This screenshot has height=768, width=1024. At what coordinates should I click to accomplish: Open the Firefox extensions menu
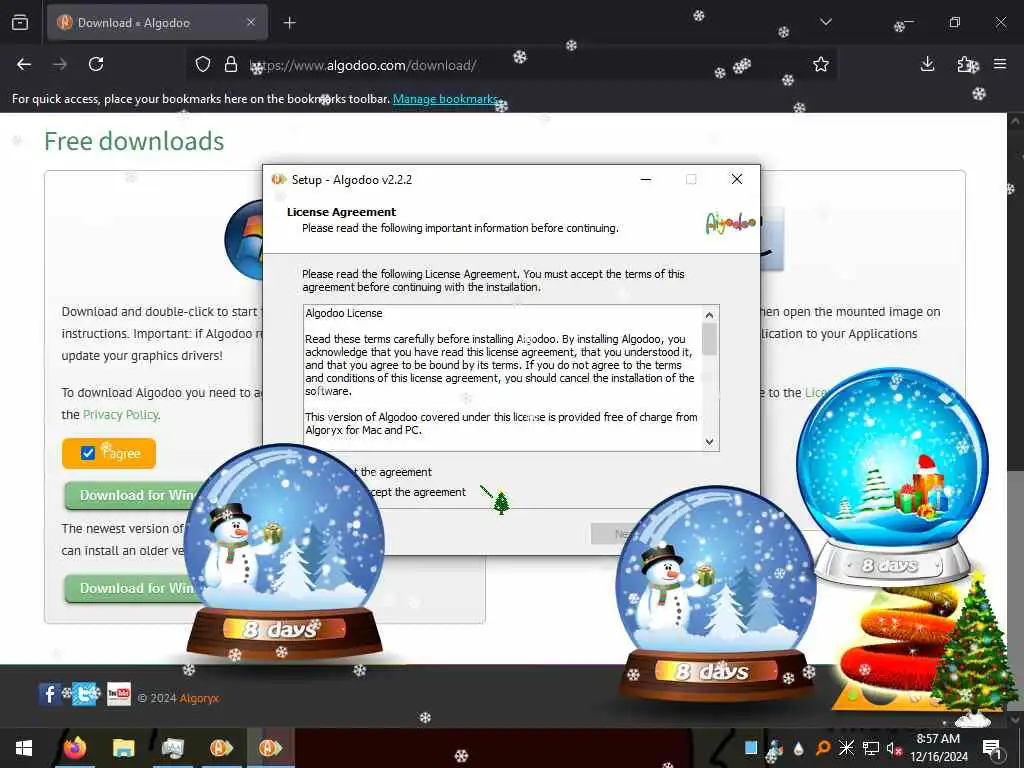(965, 64)
